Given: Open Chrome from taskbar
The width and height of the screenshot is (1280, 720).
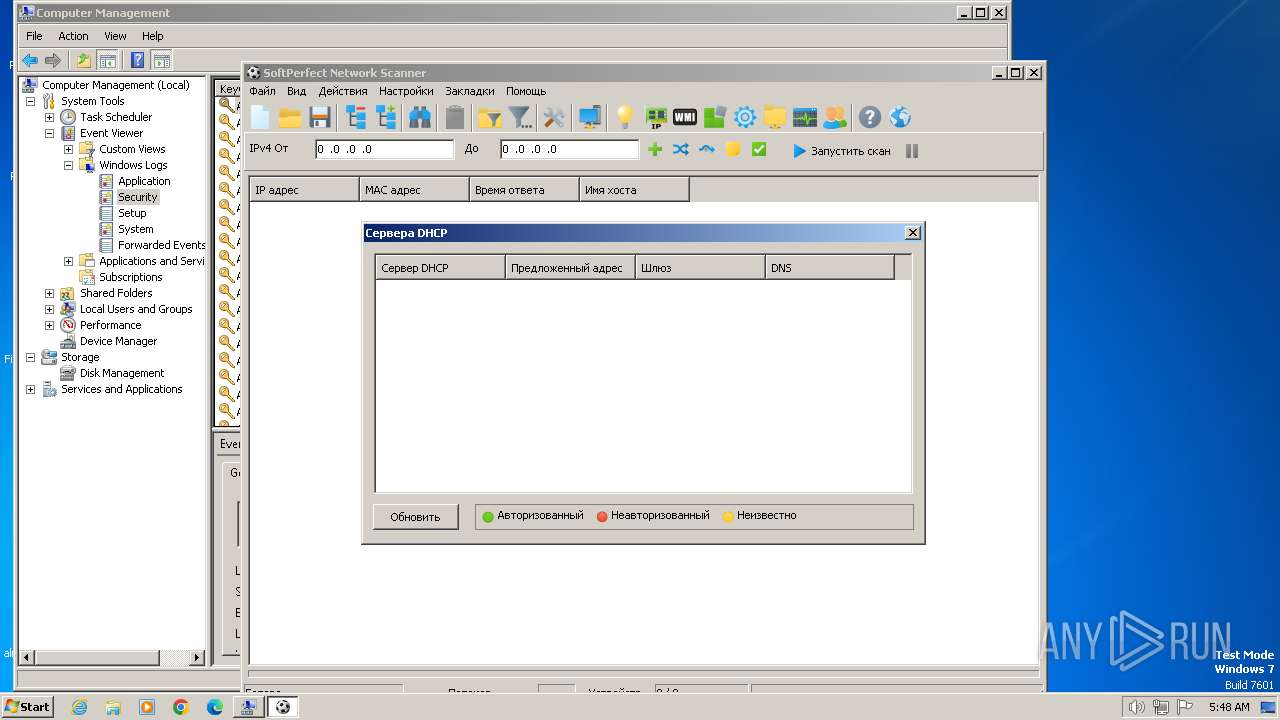Looking at the screenshot, I should pos(181,707).
